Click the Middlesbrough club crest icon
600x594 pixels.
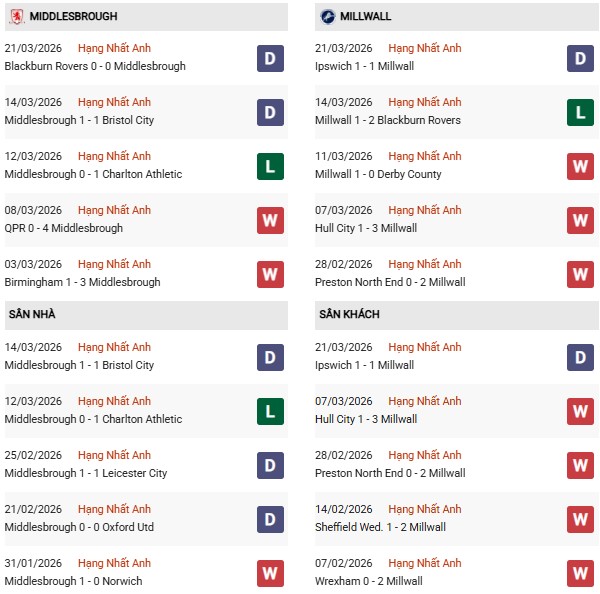(x=17, y=16)
